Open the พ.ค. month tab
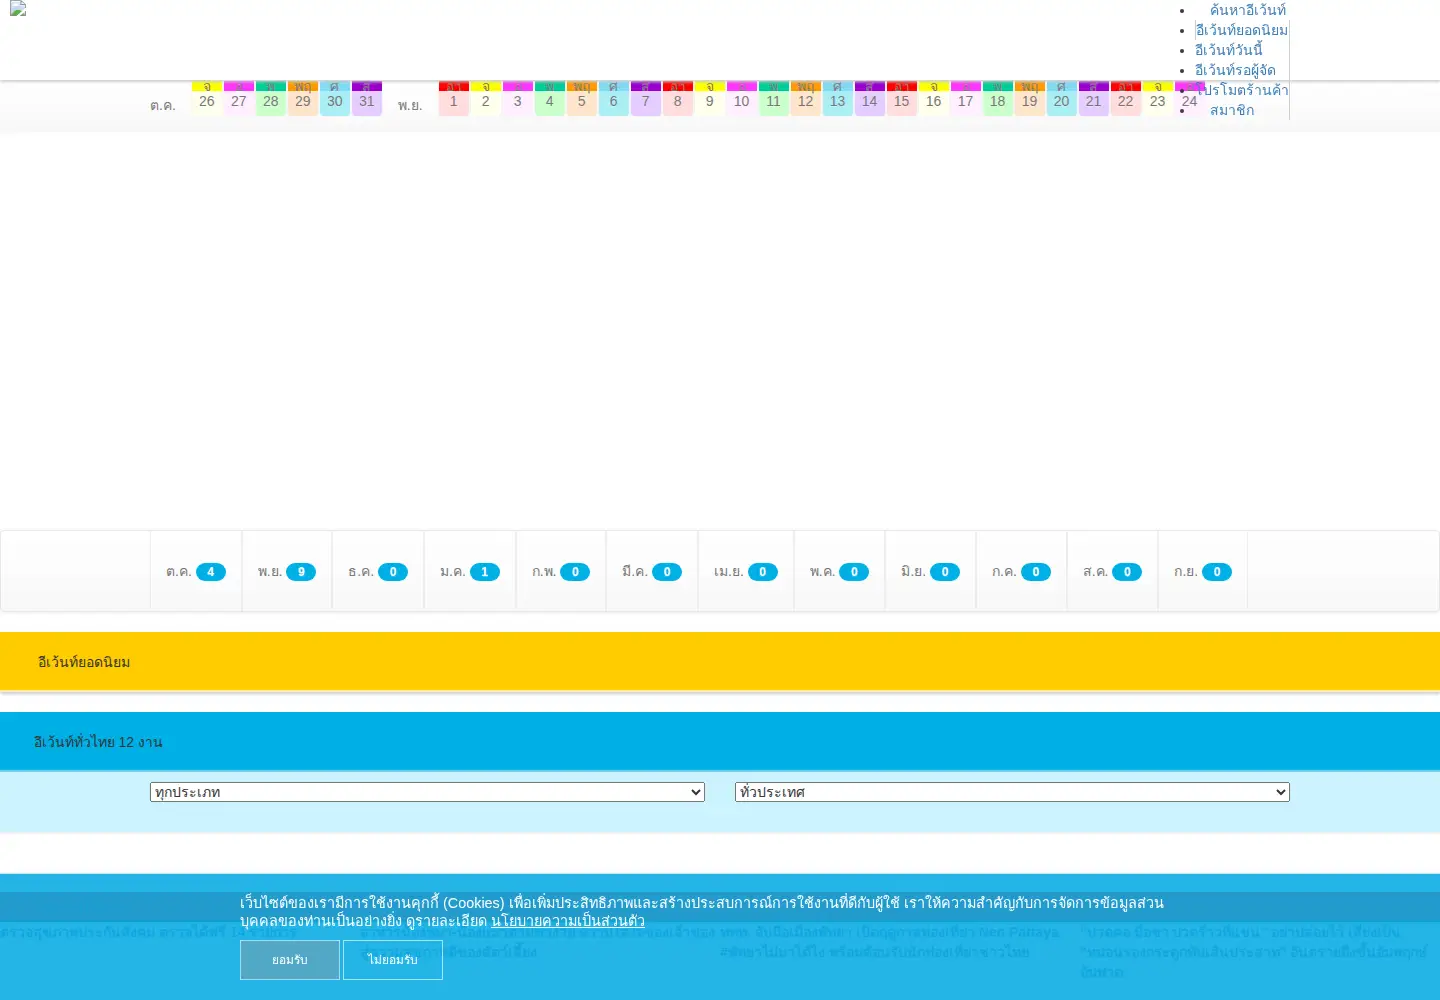This screenshot has width=1440, height=1000. 840,571
